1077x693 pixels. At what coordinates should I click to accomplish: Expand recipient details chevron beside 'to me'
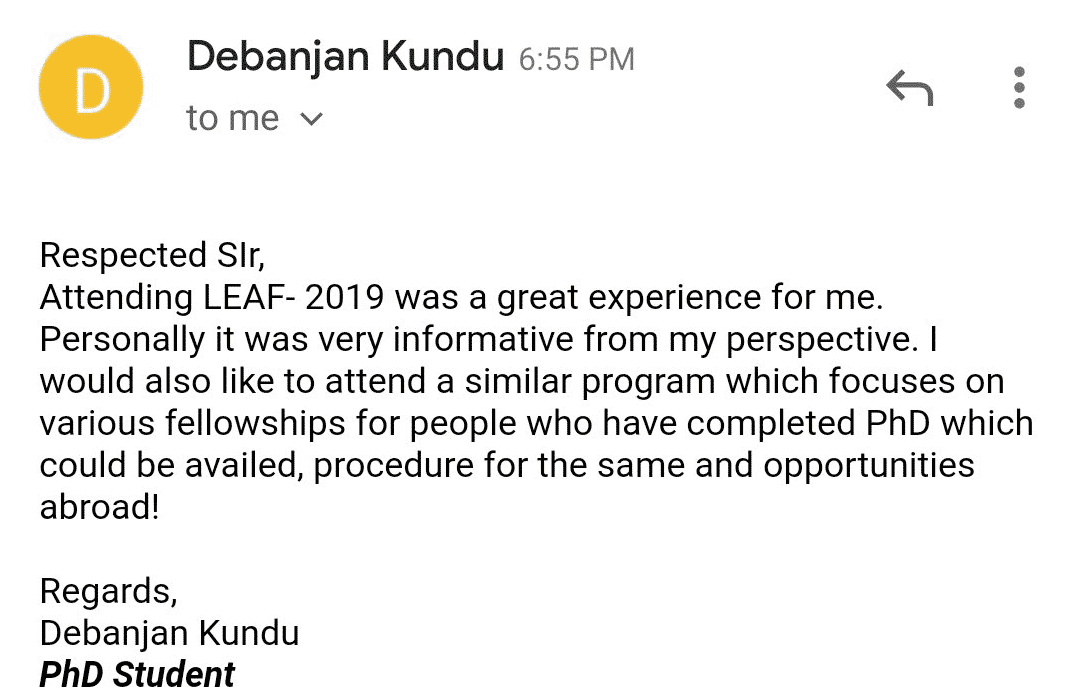point(311,120)
